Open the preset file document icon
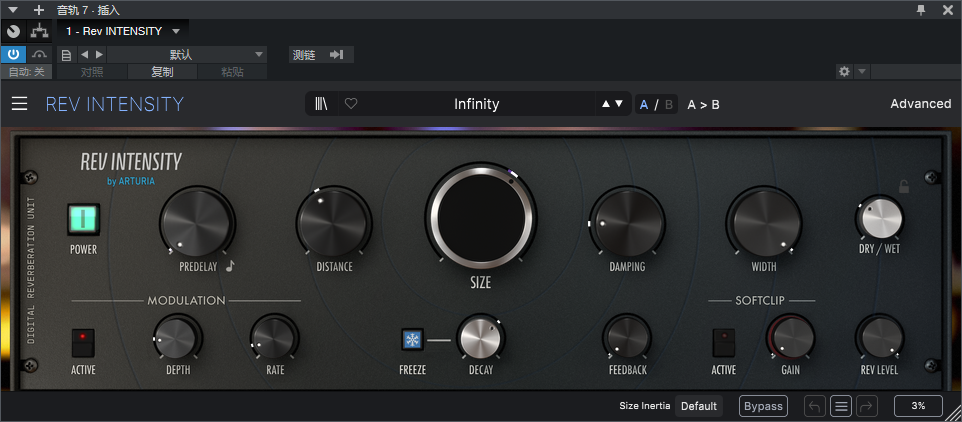This screenshot has height=422, width=962. click(x=67, y=55)
